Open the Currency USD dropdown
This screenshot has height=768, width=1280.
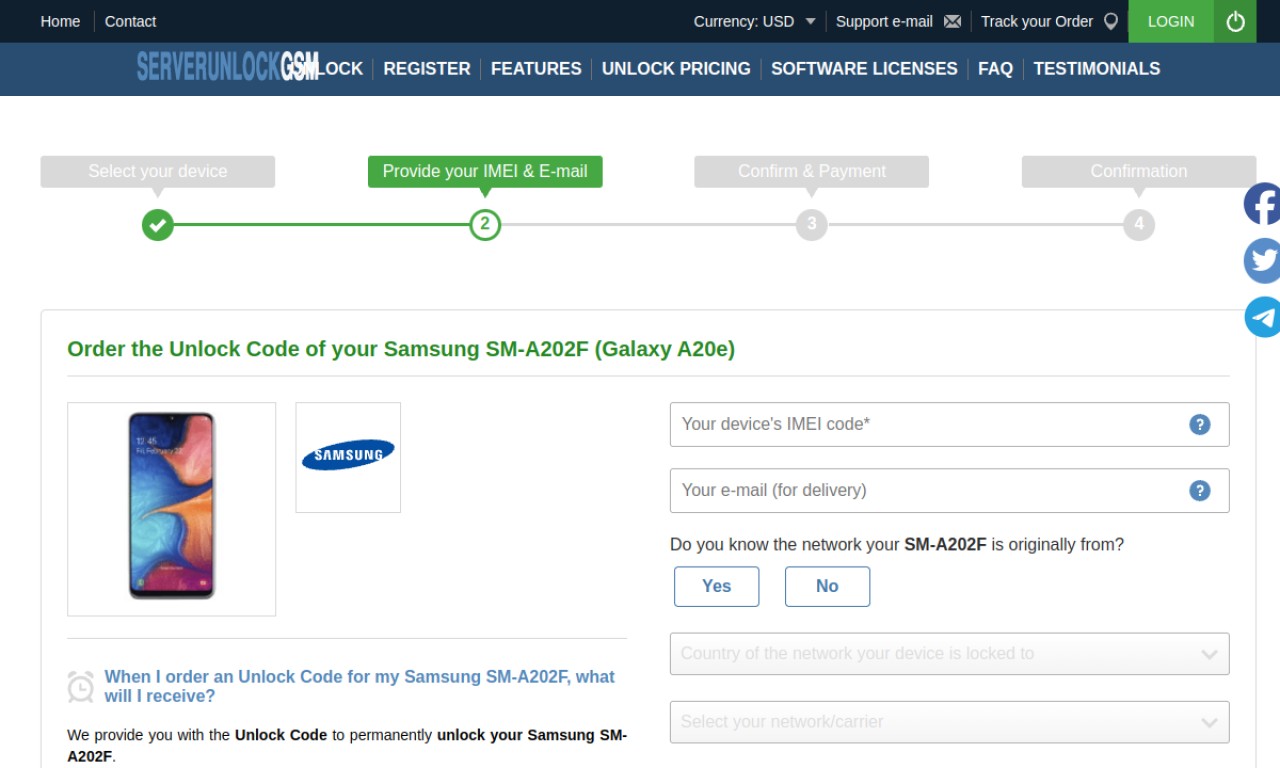(x=755, y=21)
